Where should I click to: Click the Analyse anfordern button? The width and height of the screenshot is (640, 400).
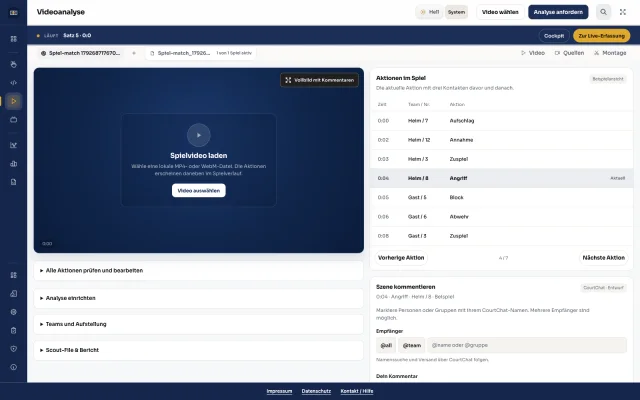point(558,12)
